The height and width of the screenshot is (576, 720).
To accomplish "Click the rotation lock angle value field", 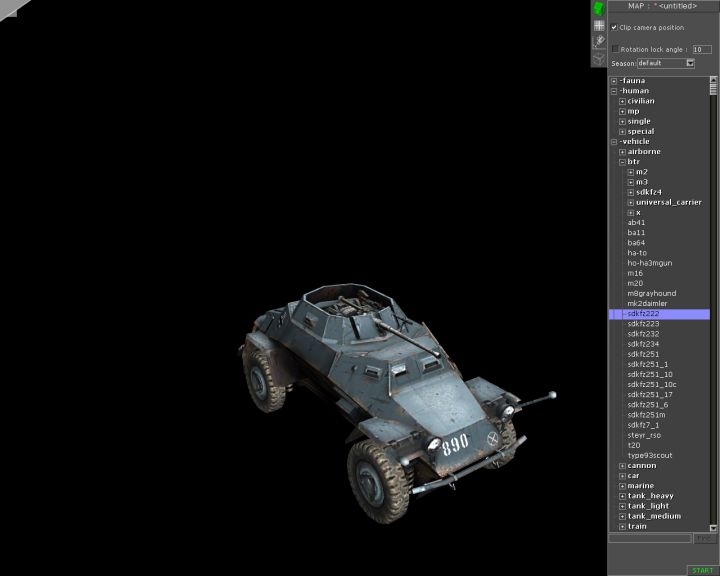I will pyautogui.click(x=702, y=49).
